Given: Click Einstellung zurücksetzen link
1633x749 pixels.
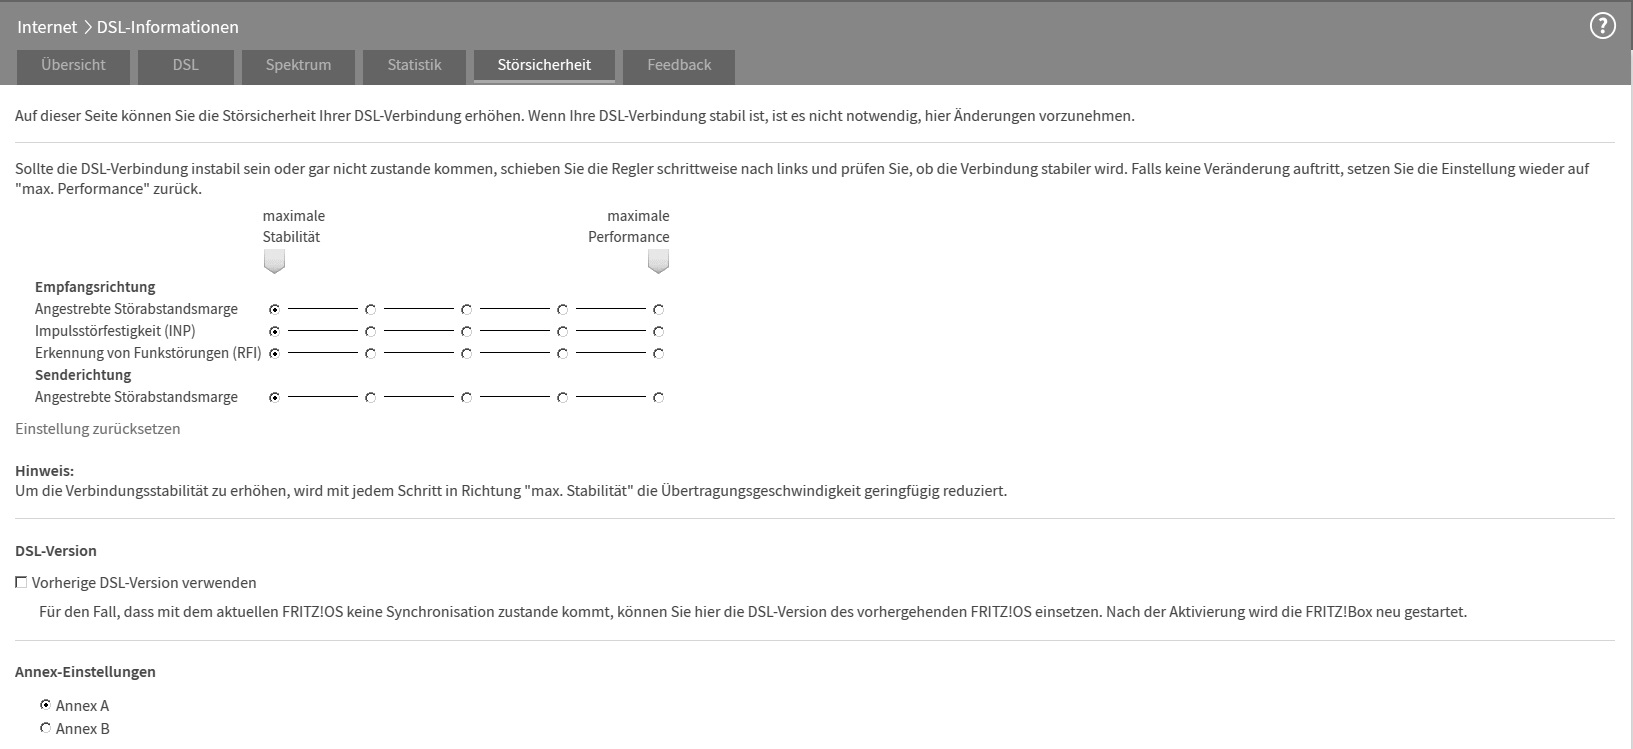Looking at the screenshot, I should [98, 428].
